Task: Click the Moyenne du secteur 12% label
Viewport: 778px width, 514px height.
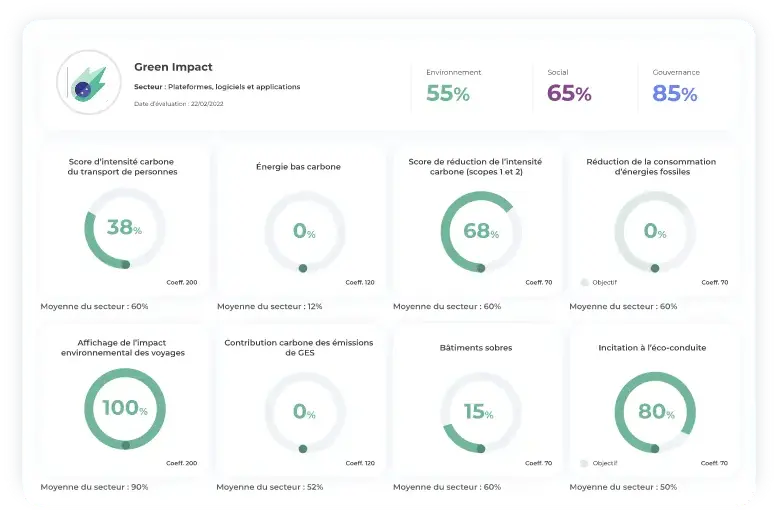Action: click(269, 306)
